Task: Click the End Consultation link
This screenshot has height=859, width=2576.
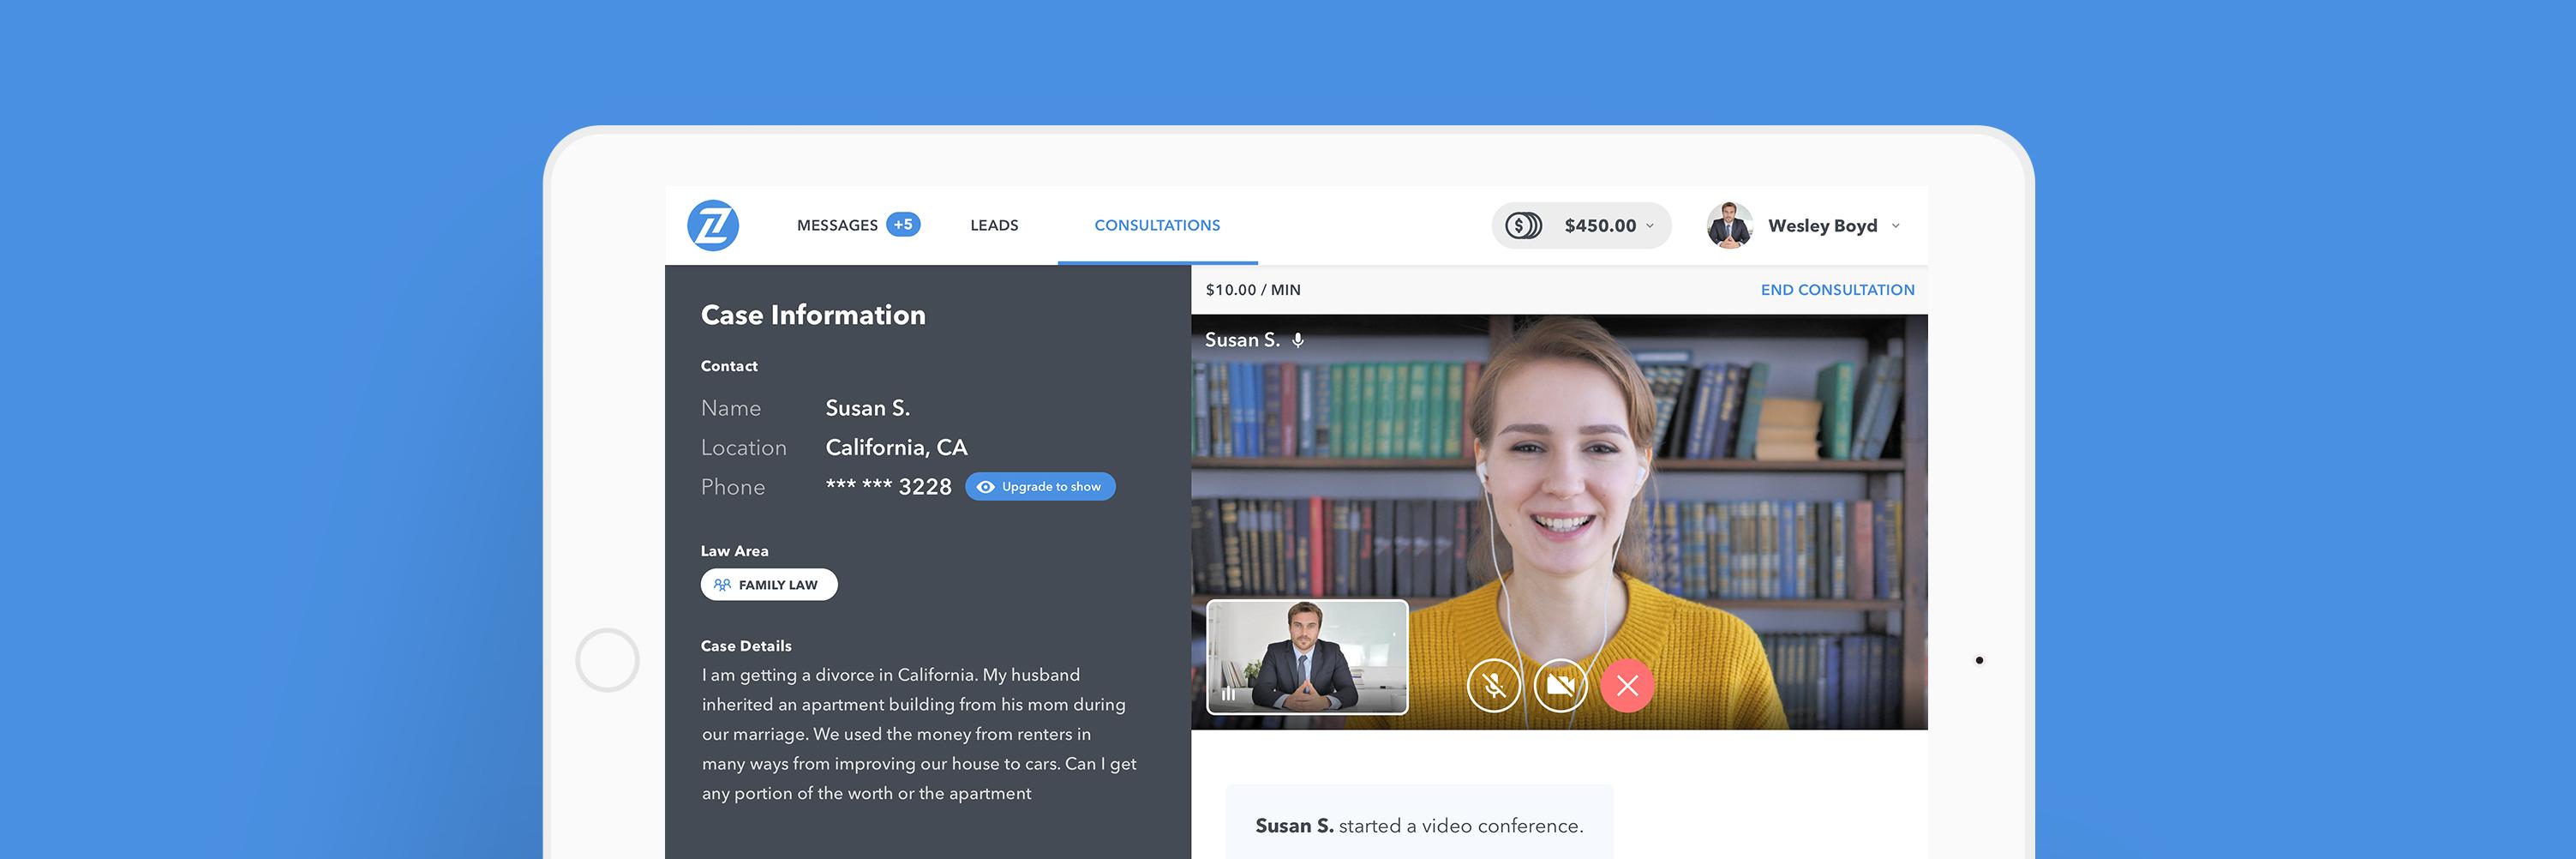Action: click(1837, 290)
